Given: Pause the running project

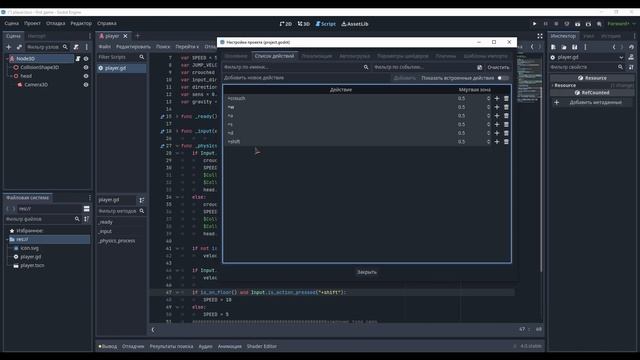Looking at the screenshot, I should [545, 24].
